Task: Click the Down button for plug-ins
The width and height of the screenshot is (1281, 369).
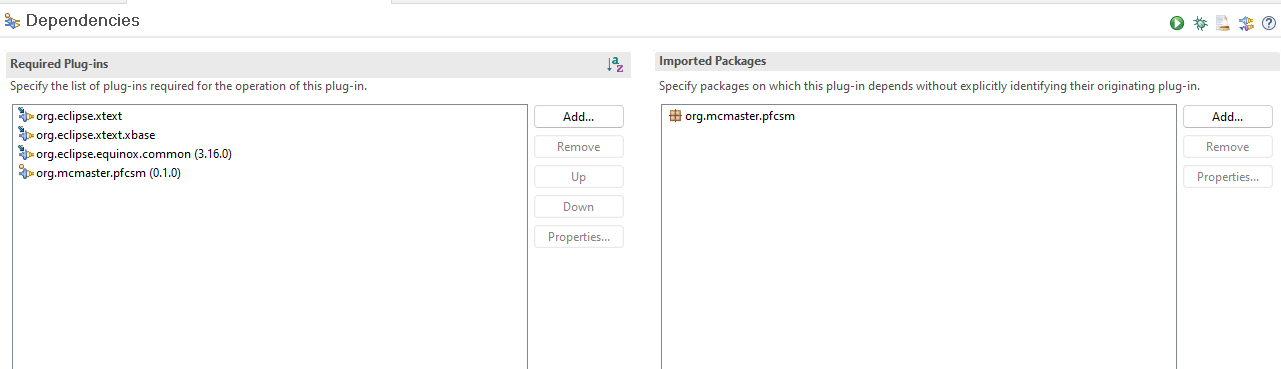Action: tap(579, 206)
